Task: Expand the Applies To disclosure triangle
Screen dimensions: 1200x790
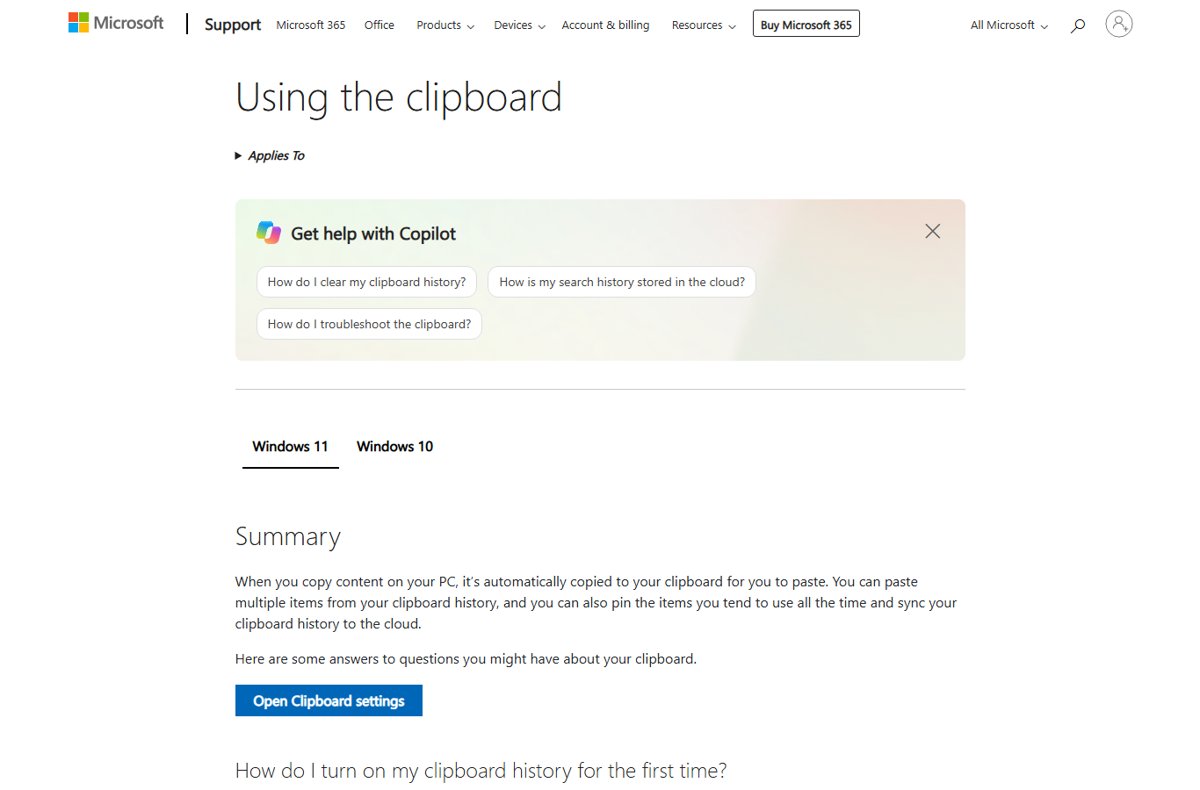Action: coord(238,156)
